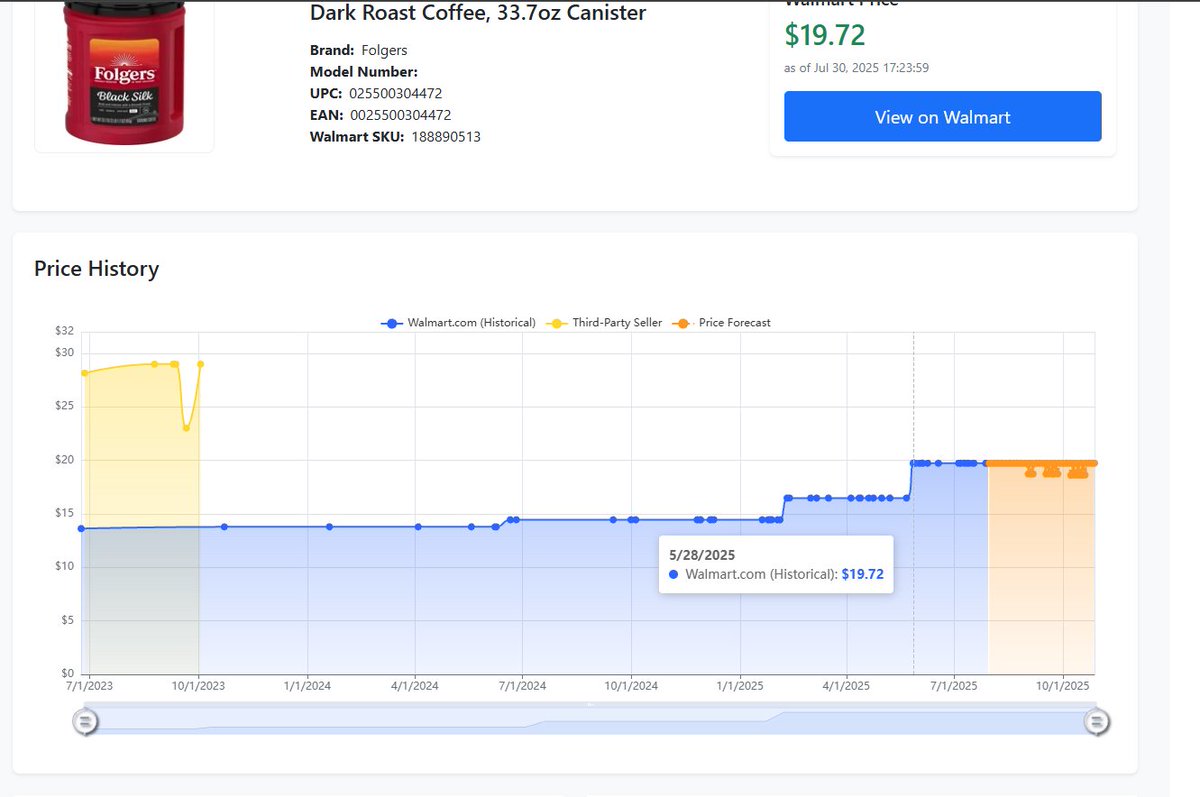Click the 1/1/2025 x-axis label

coord(740,686)
